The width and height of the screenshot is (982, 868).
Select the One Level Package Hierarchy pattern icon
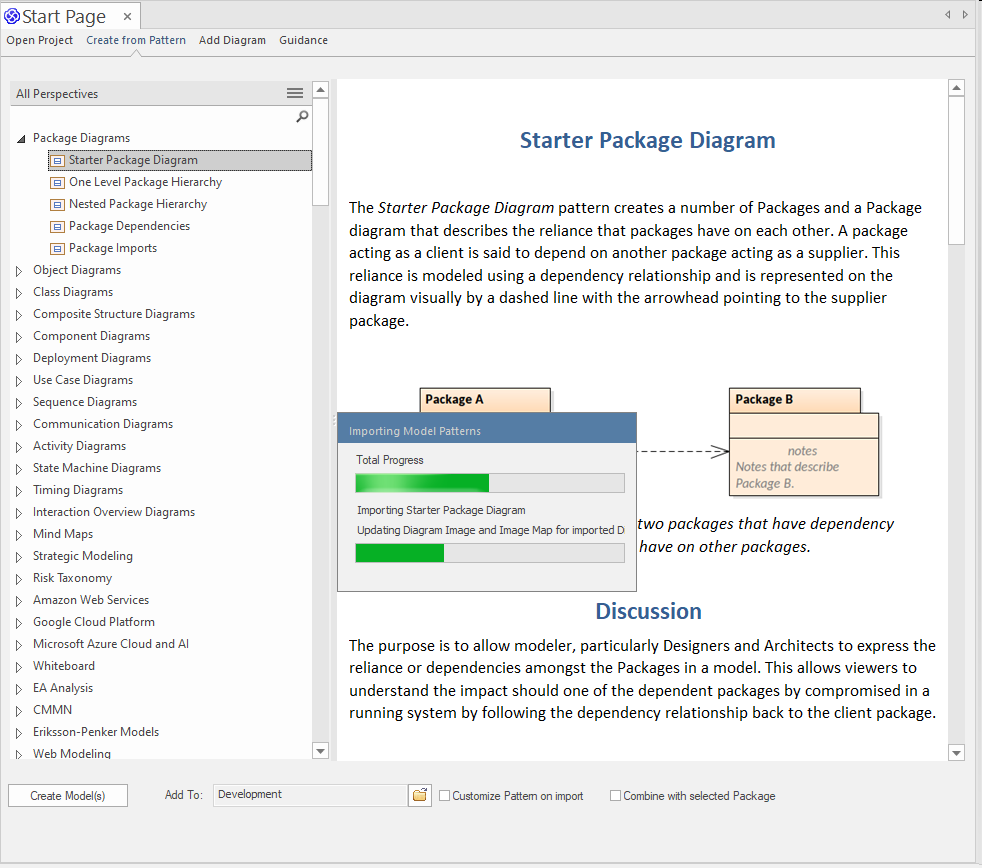58,182
